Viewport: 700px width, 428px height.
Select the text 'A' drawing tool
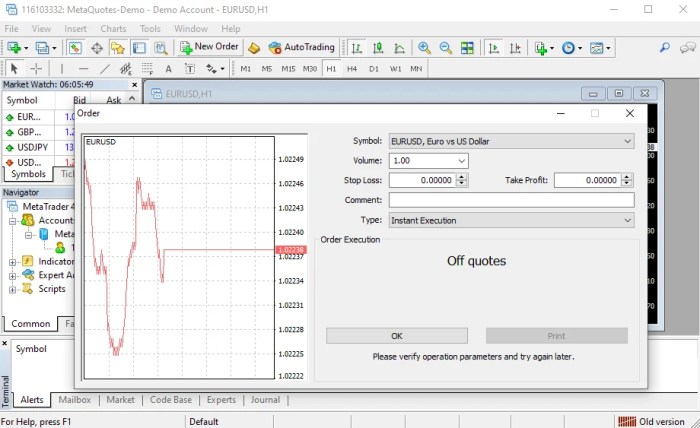[168, 69]
